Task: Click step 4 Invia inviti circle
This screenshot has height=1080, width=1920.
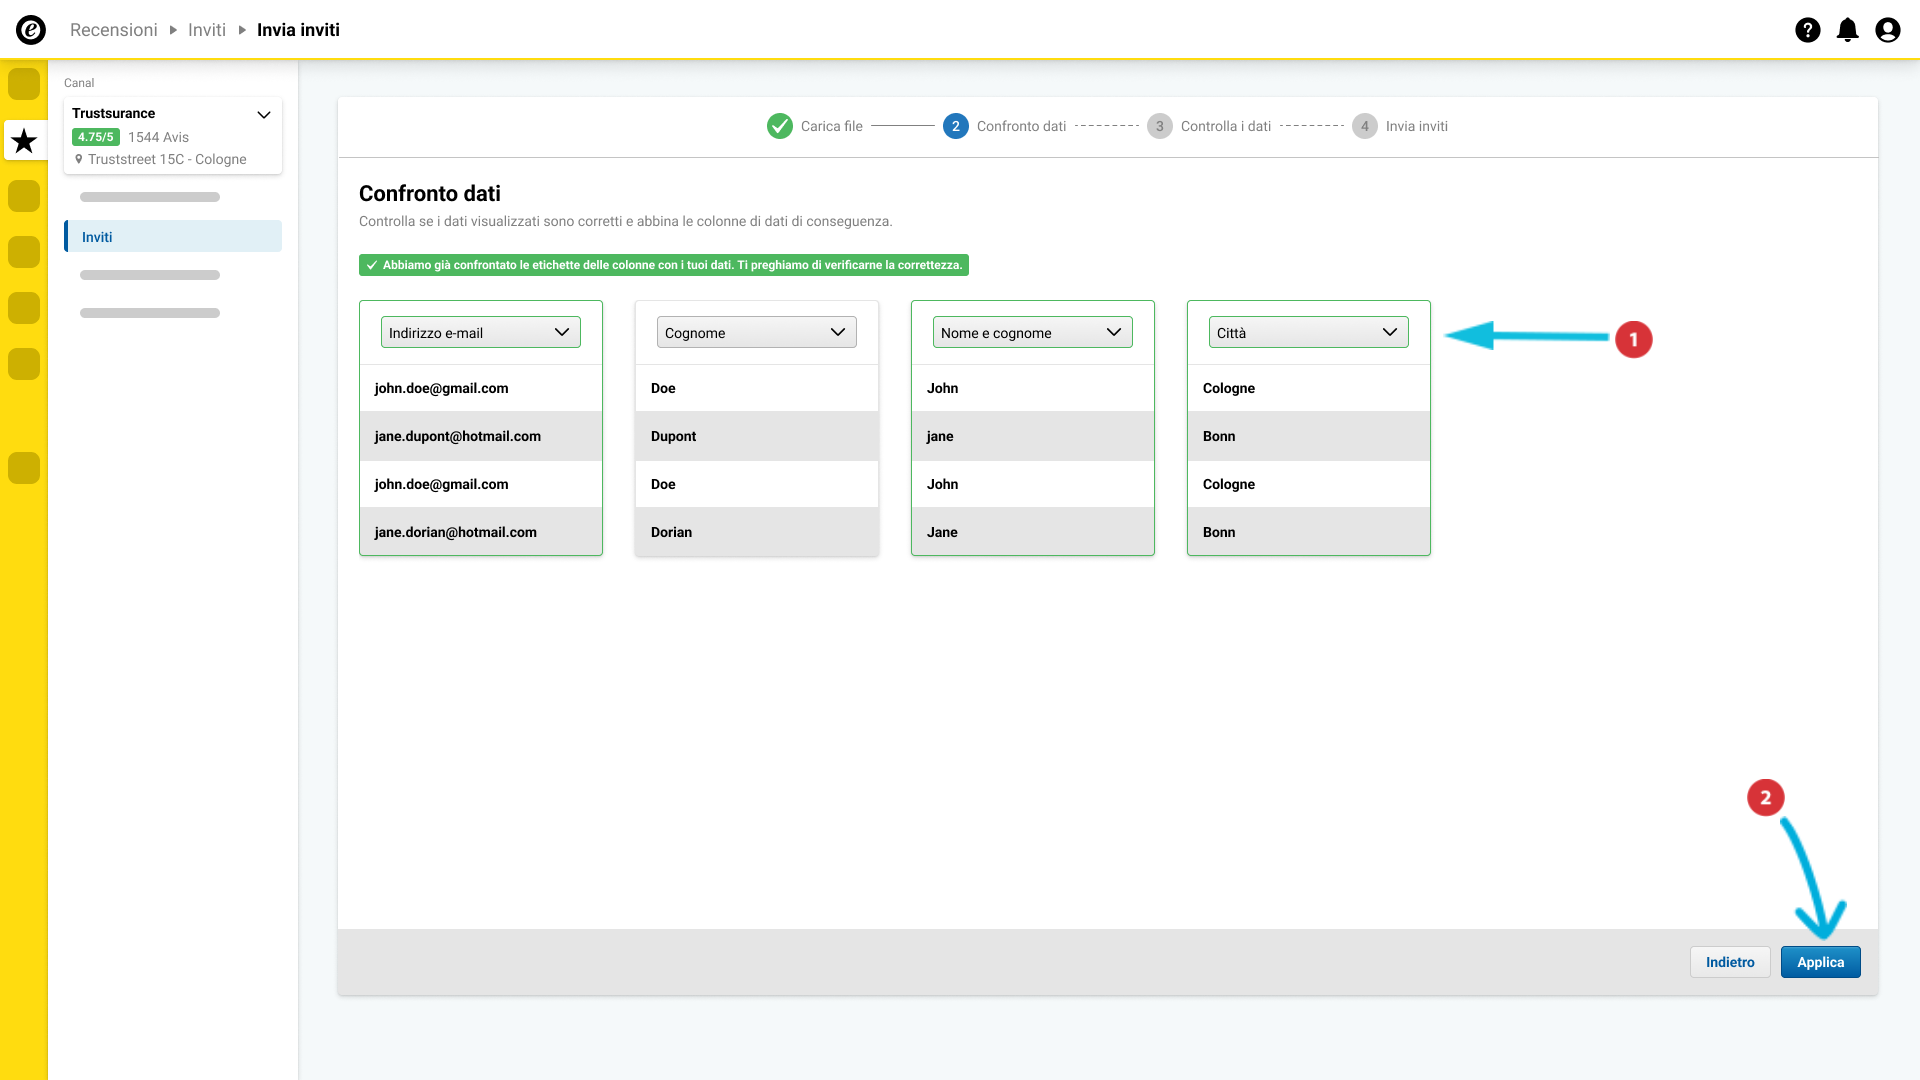Action: (x=1364, y=126)
